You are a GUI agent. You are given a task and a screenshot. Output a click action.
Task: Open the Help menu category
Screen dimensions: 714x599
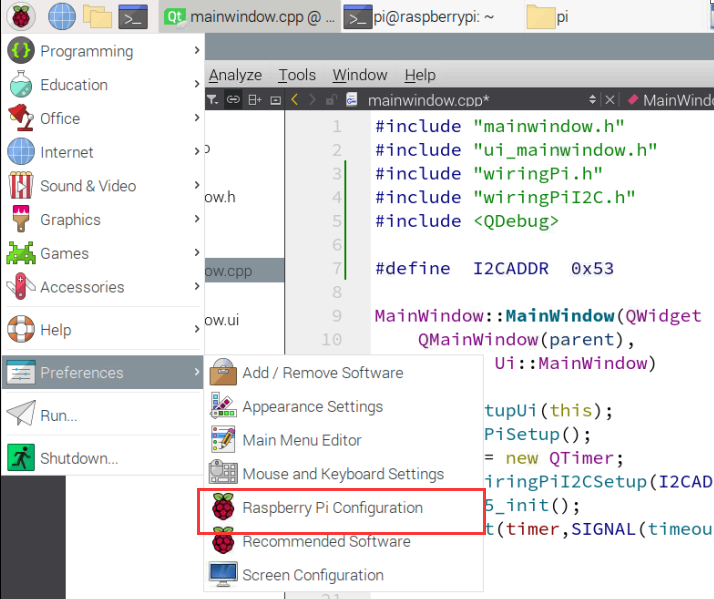point(103,329)
